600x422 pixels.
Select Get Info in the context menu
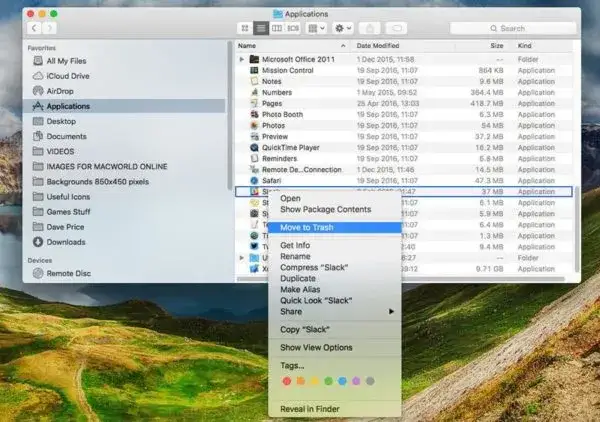click(294, 245)
